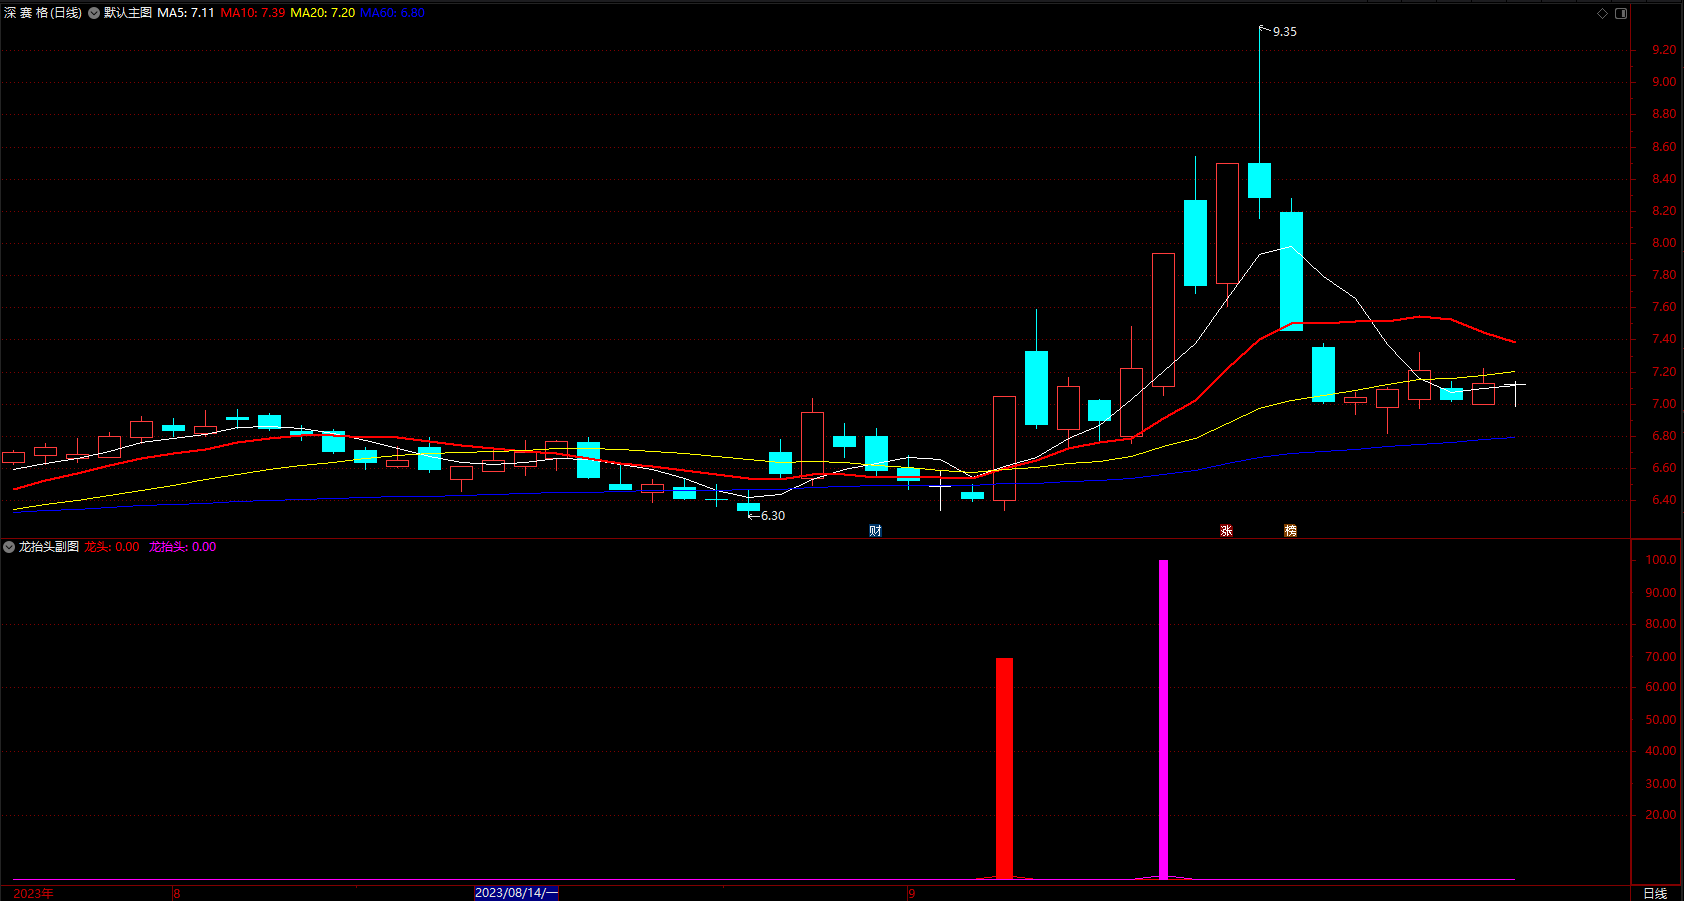Click the MA5: 7.11 label
The width and height of the screenshot is (1684, 901).
186,13
